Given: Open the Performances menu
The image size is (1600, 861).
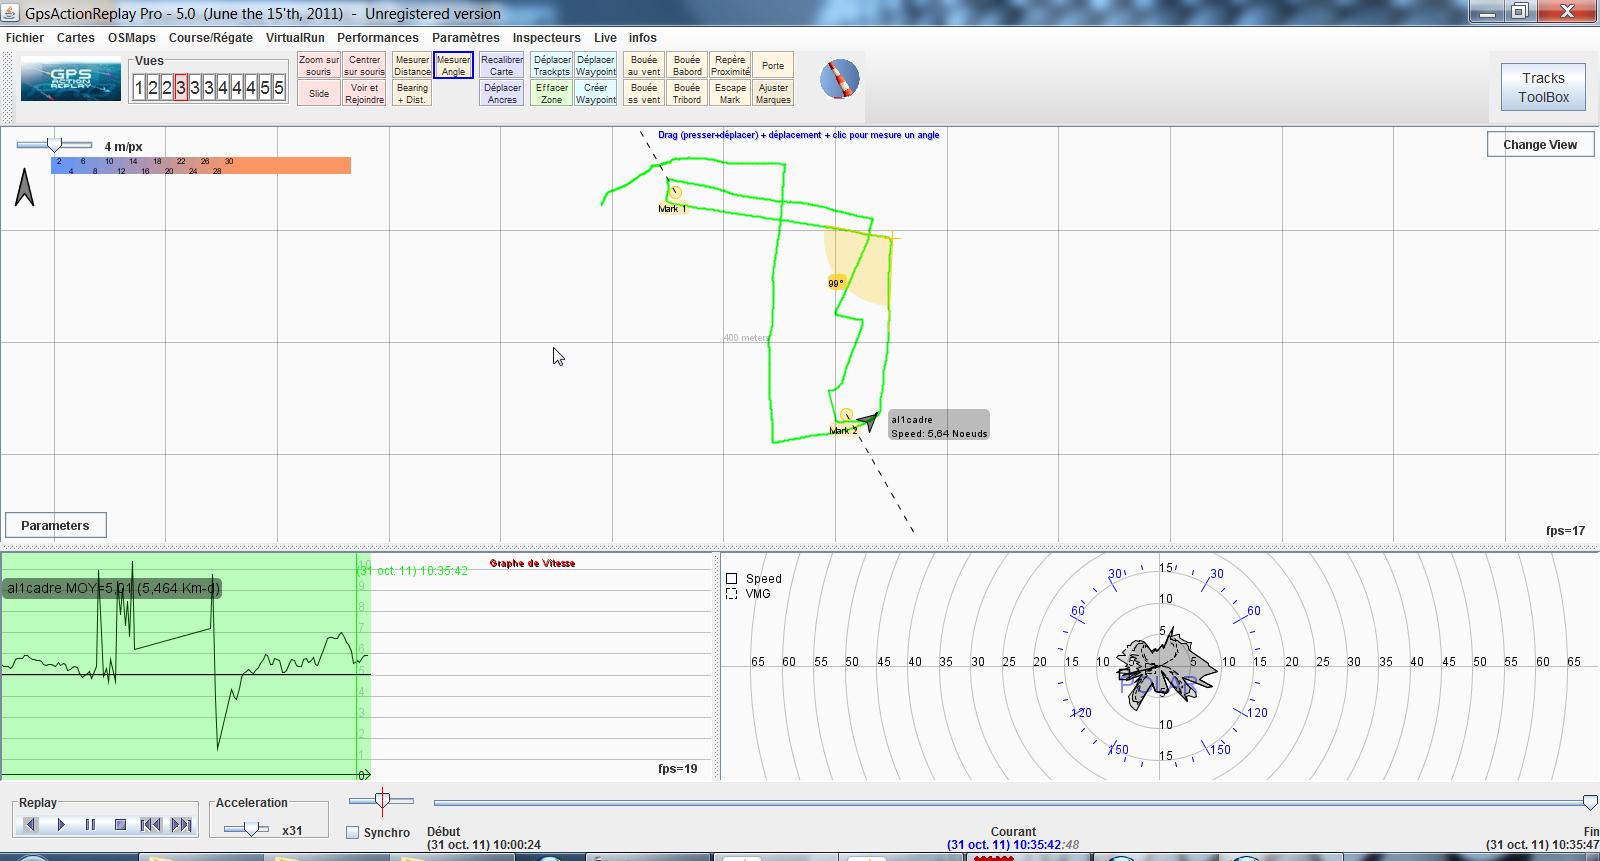Looking at the screenshot, I should (378, 38).
